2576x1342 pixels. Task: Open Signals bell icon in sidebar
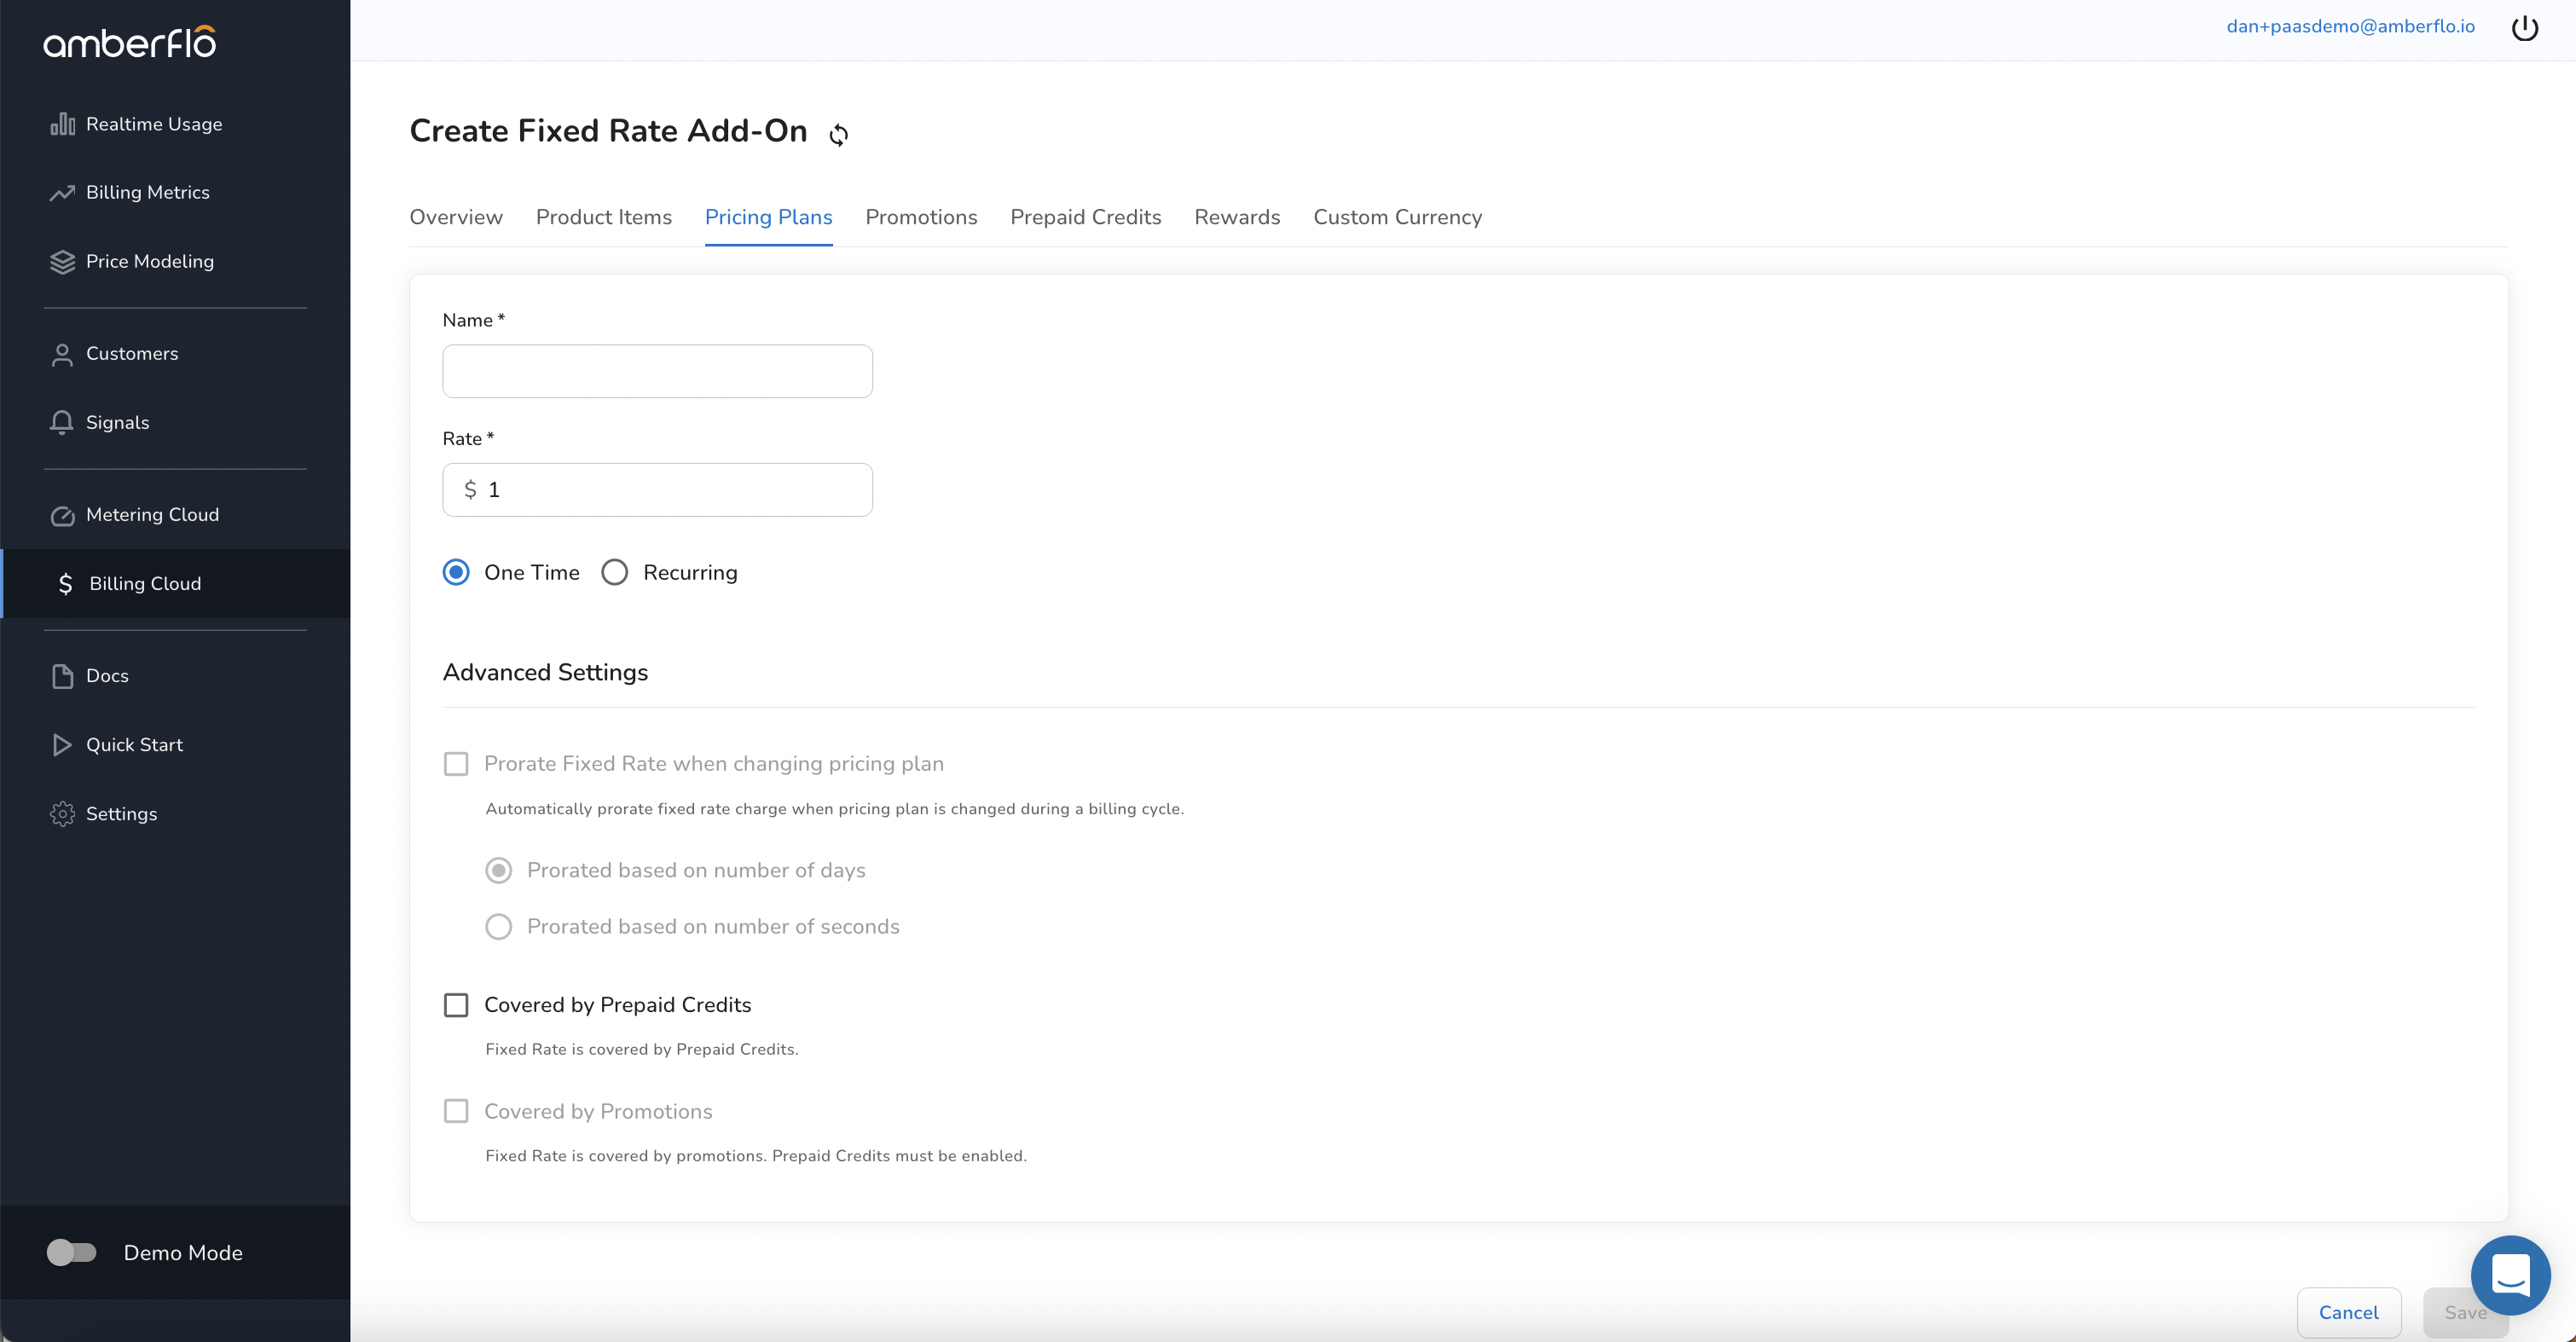[x=62, y=423]
